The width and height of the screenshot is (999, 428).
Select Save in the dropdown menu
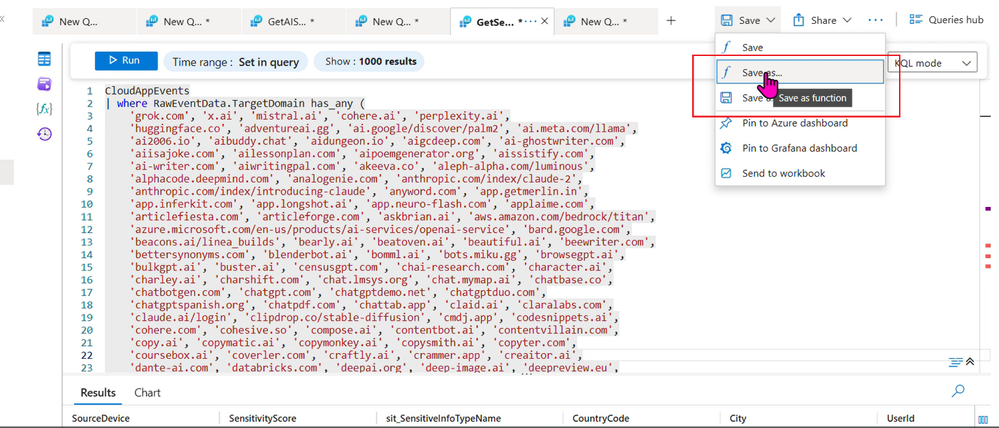coord(800,47)
